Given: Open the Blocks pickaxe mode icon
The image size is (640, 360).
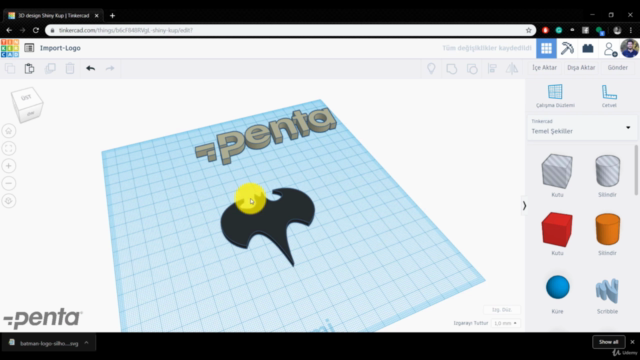Looking at the screenshot, I should tap(567, 48).
